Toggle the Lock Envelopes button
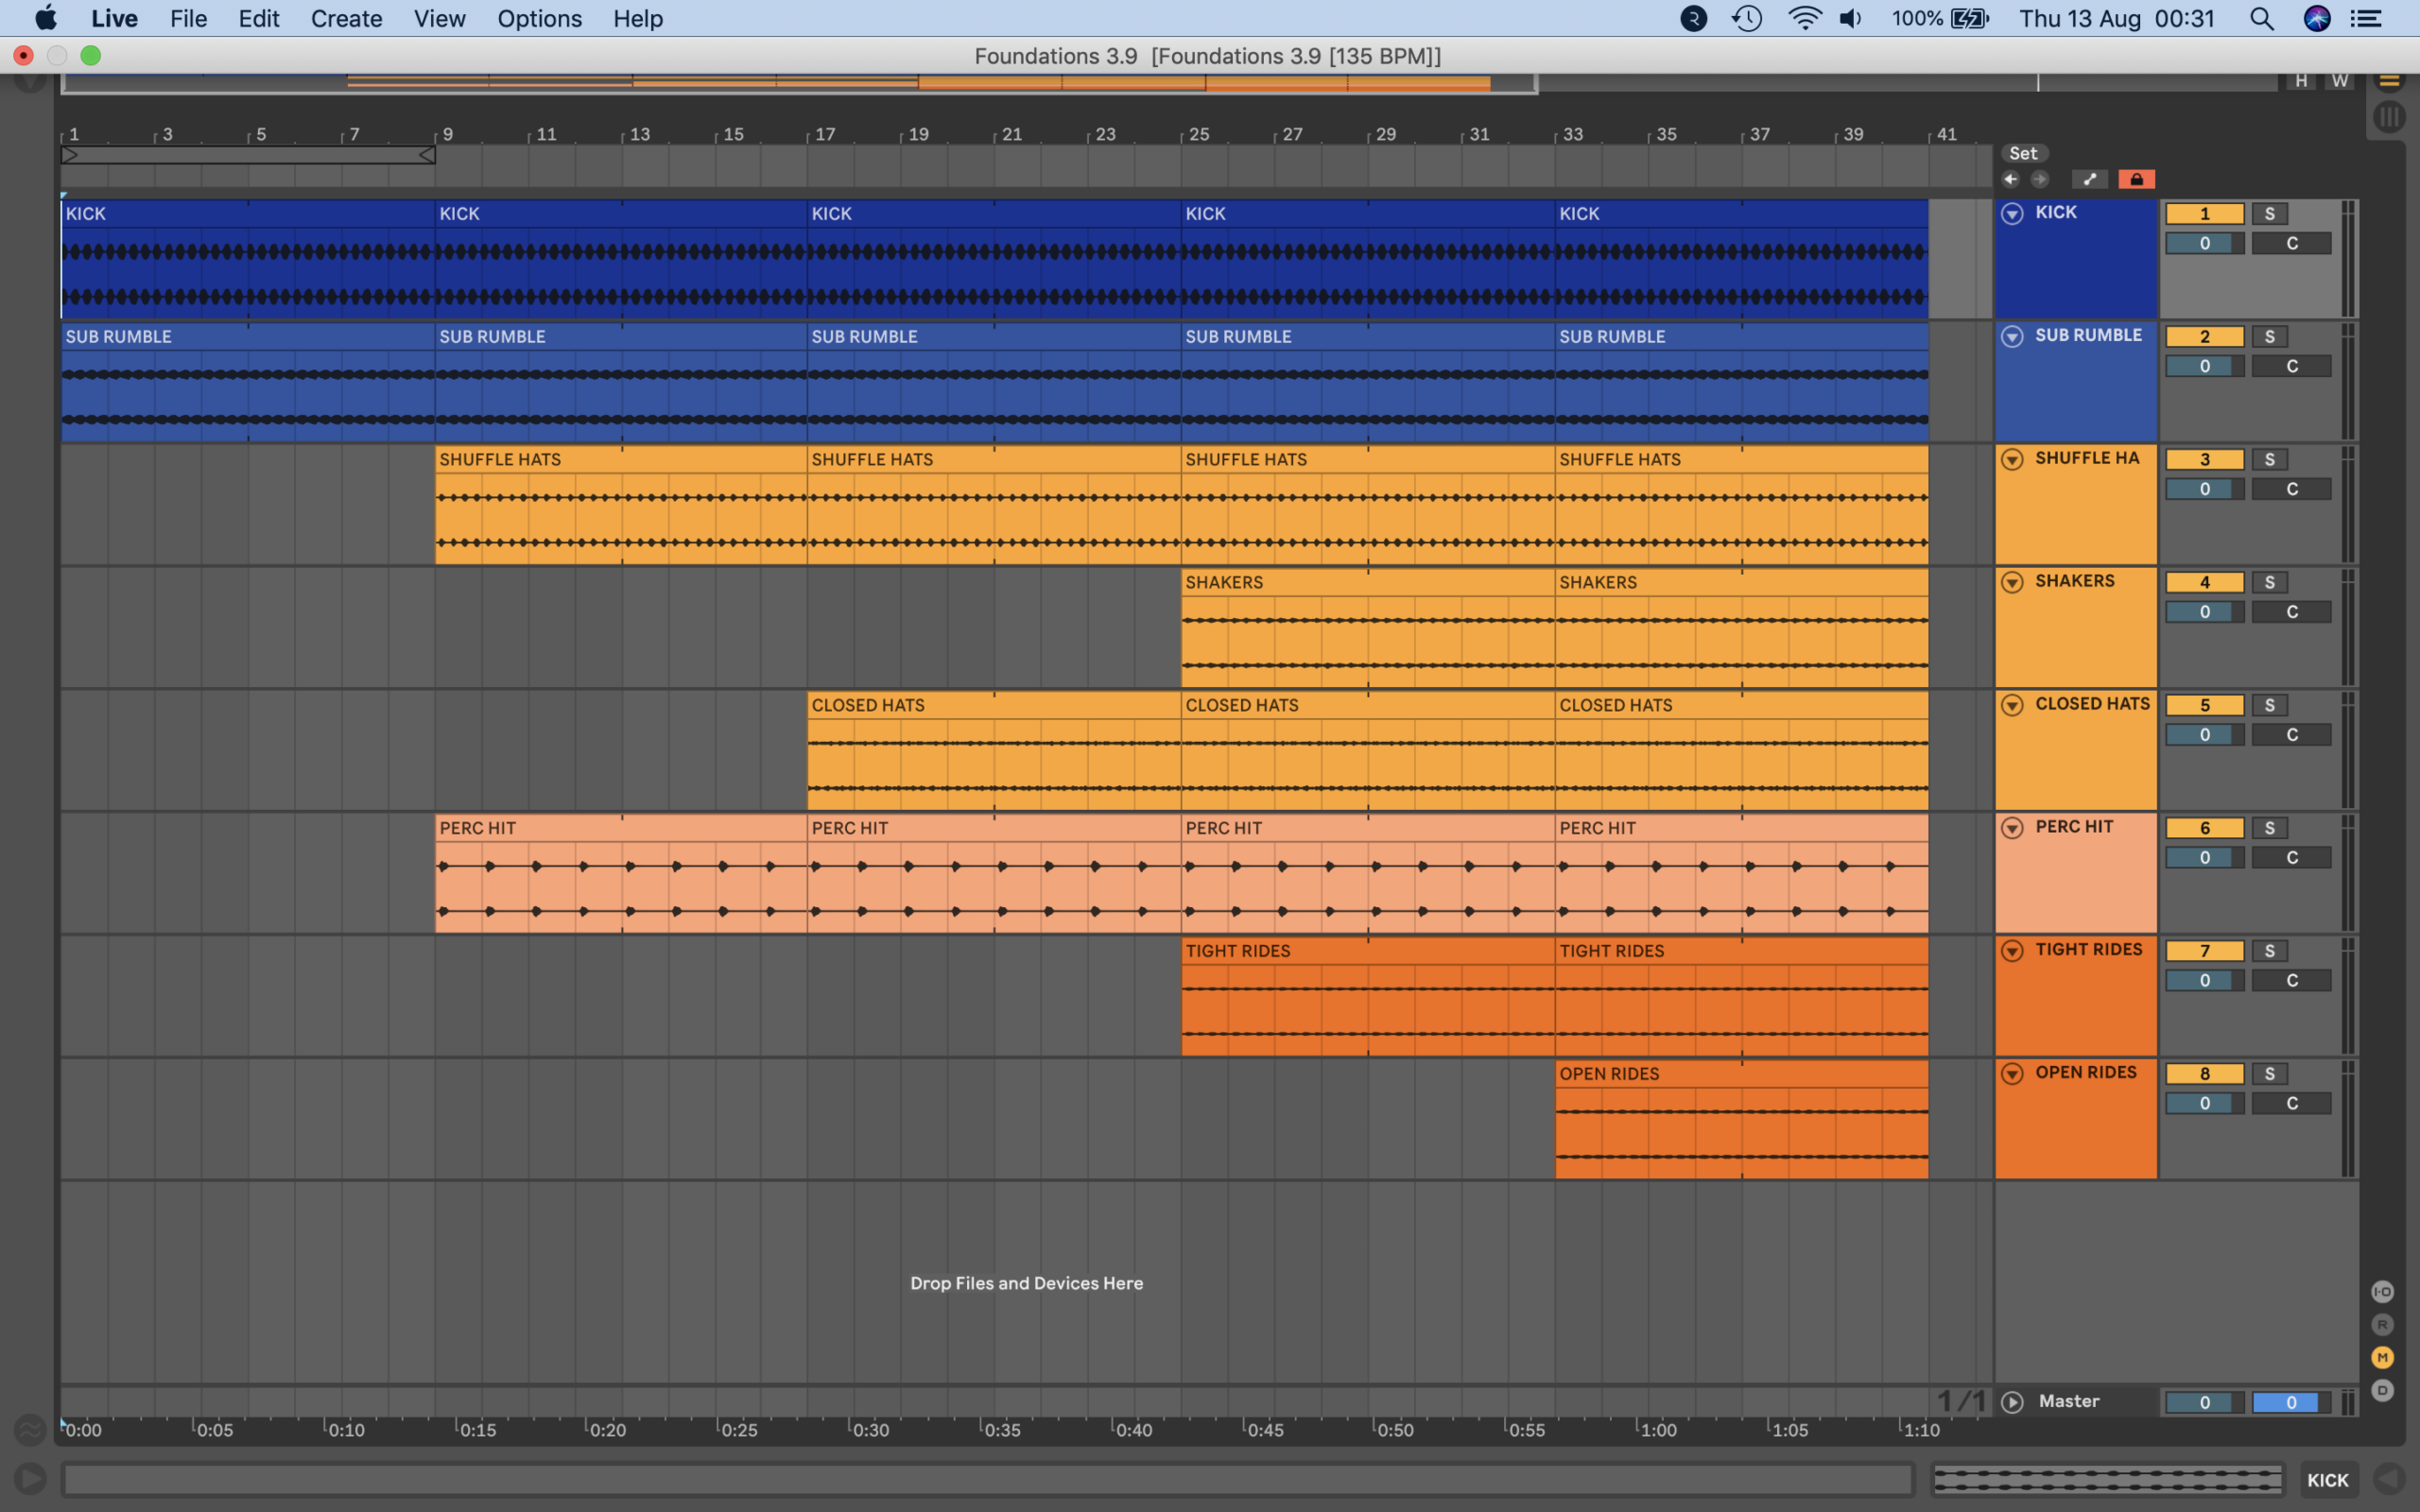 [x=2136, y=180]
